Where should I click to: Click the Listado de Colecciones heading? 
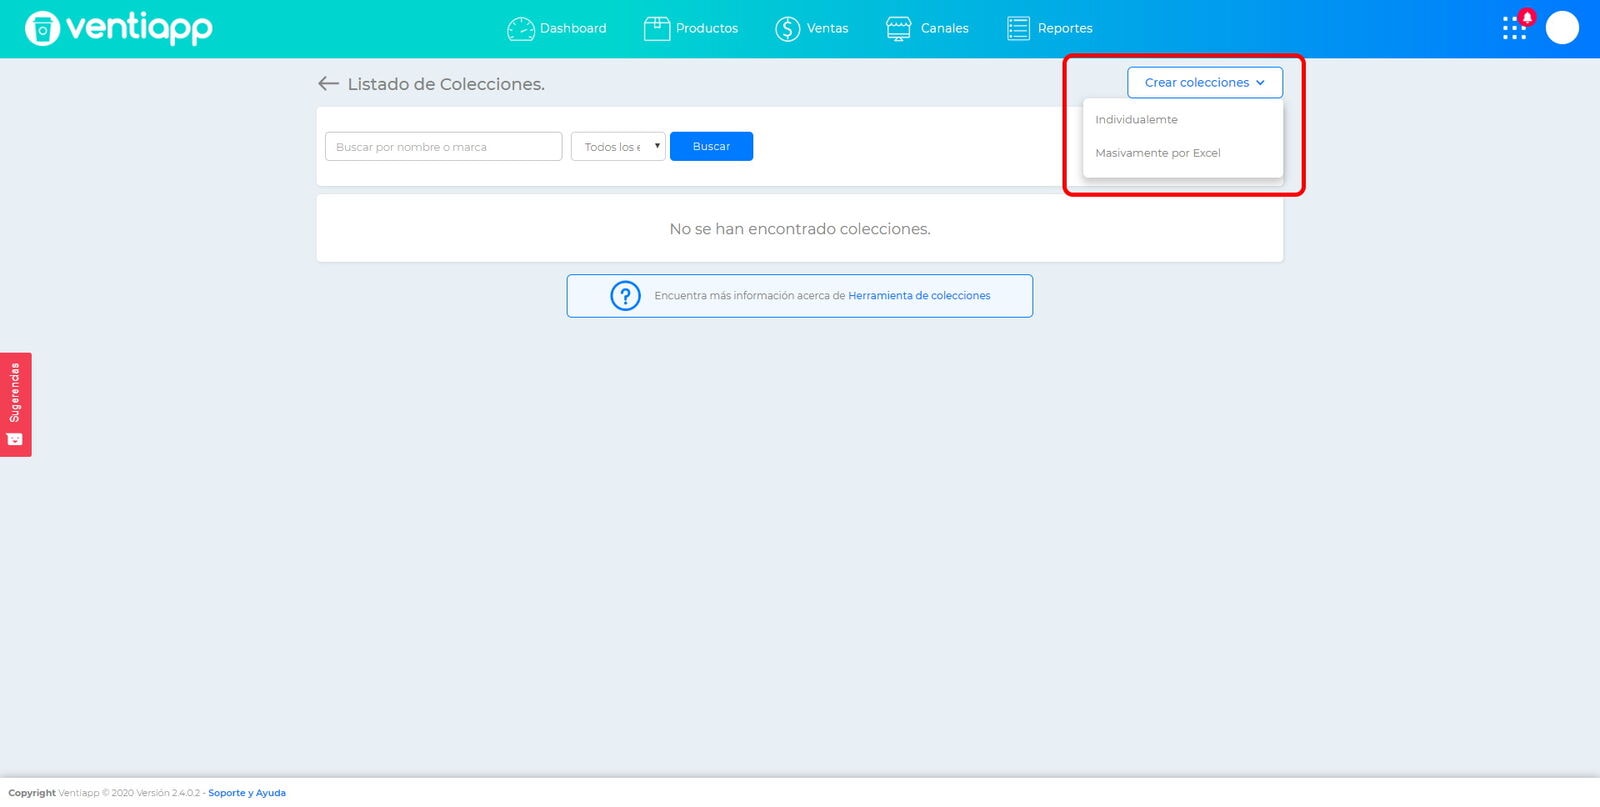[x=446, y=84]
